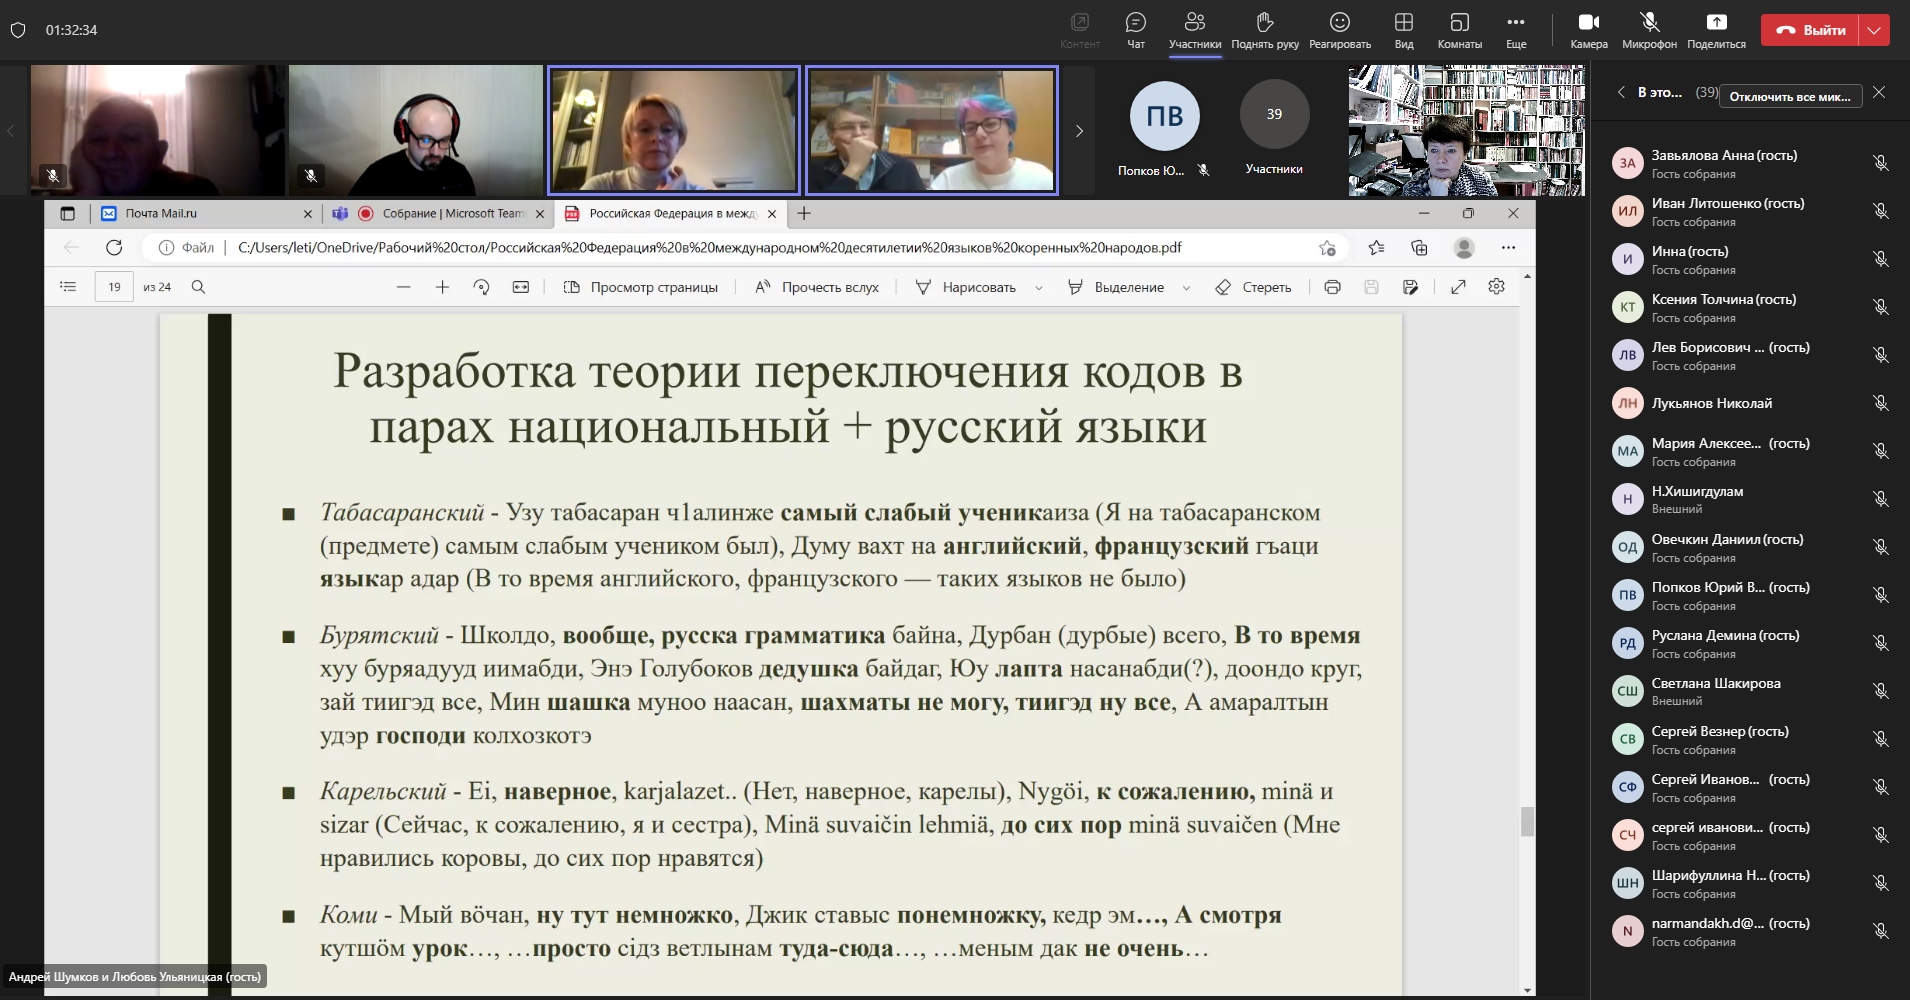Expand the Highlight options dropdown arrow

pyautogui.click(x=1186, y=288)
